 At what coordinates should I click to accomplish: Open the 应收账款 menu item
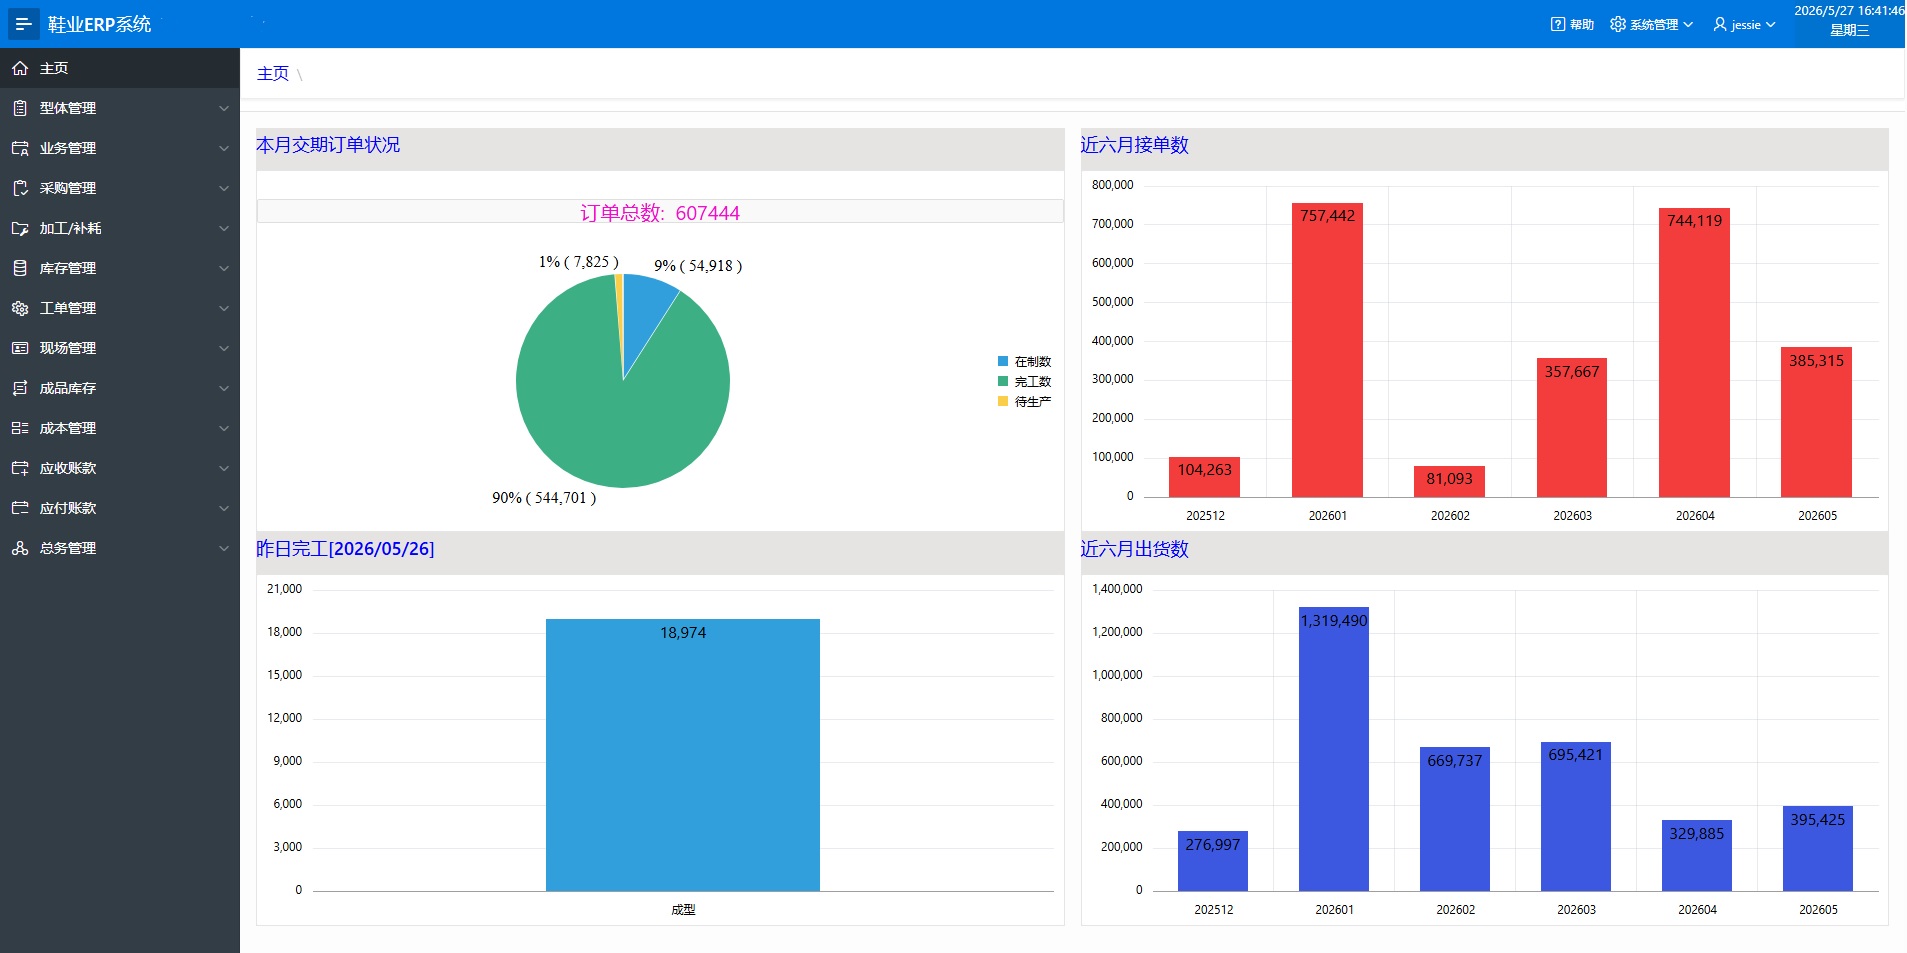pos(120,468)
